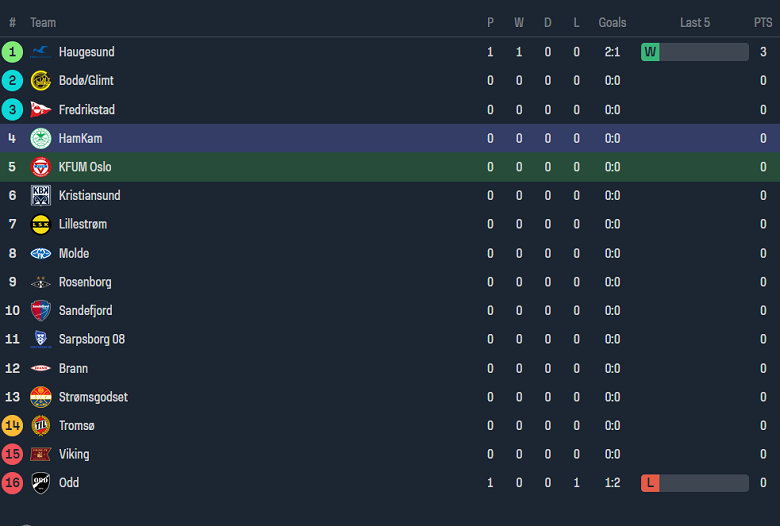Sort table by PTS column header

(763, 22)
